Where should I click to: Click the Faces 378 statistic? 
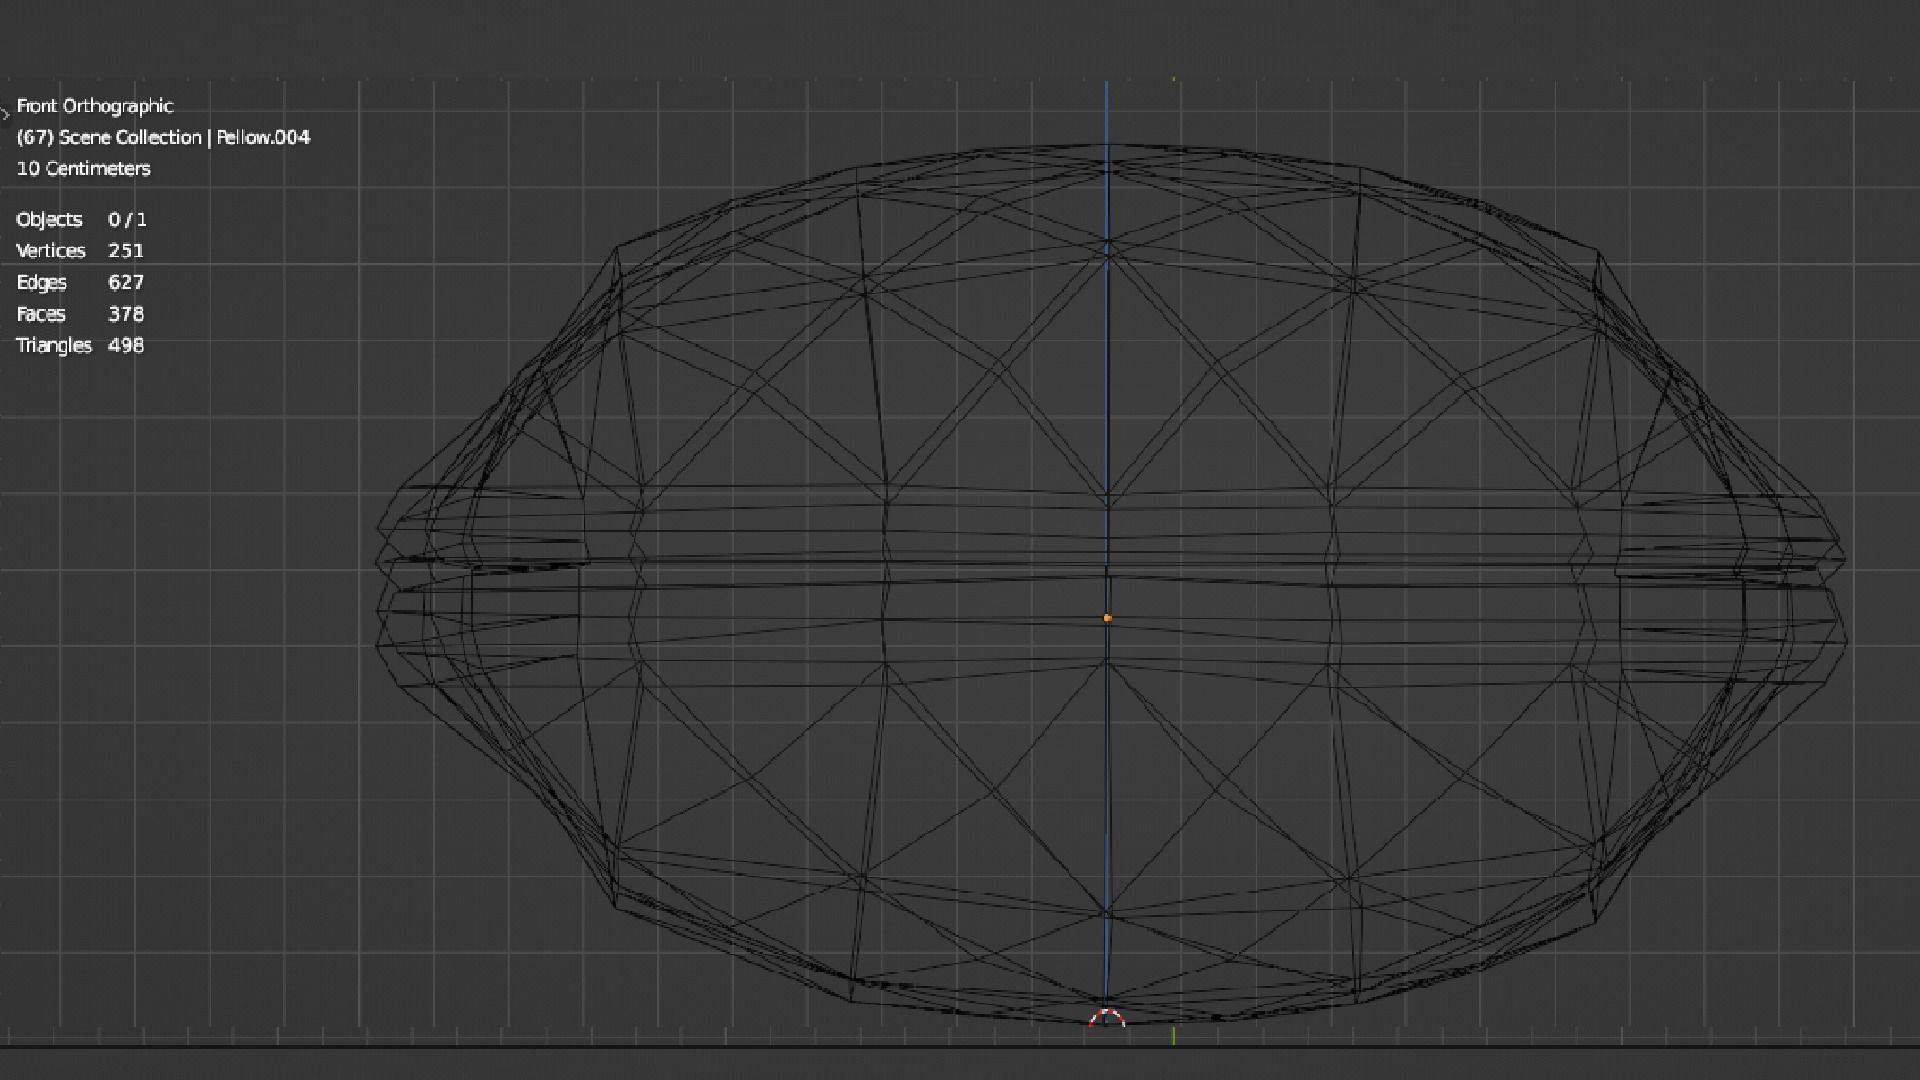point(80,314)
